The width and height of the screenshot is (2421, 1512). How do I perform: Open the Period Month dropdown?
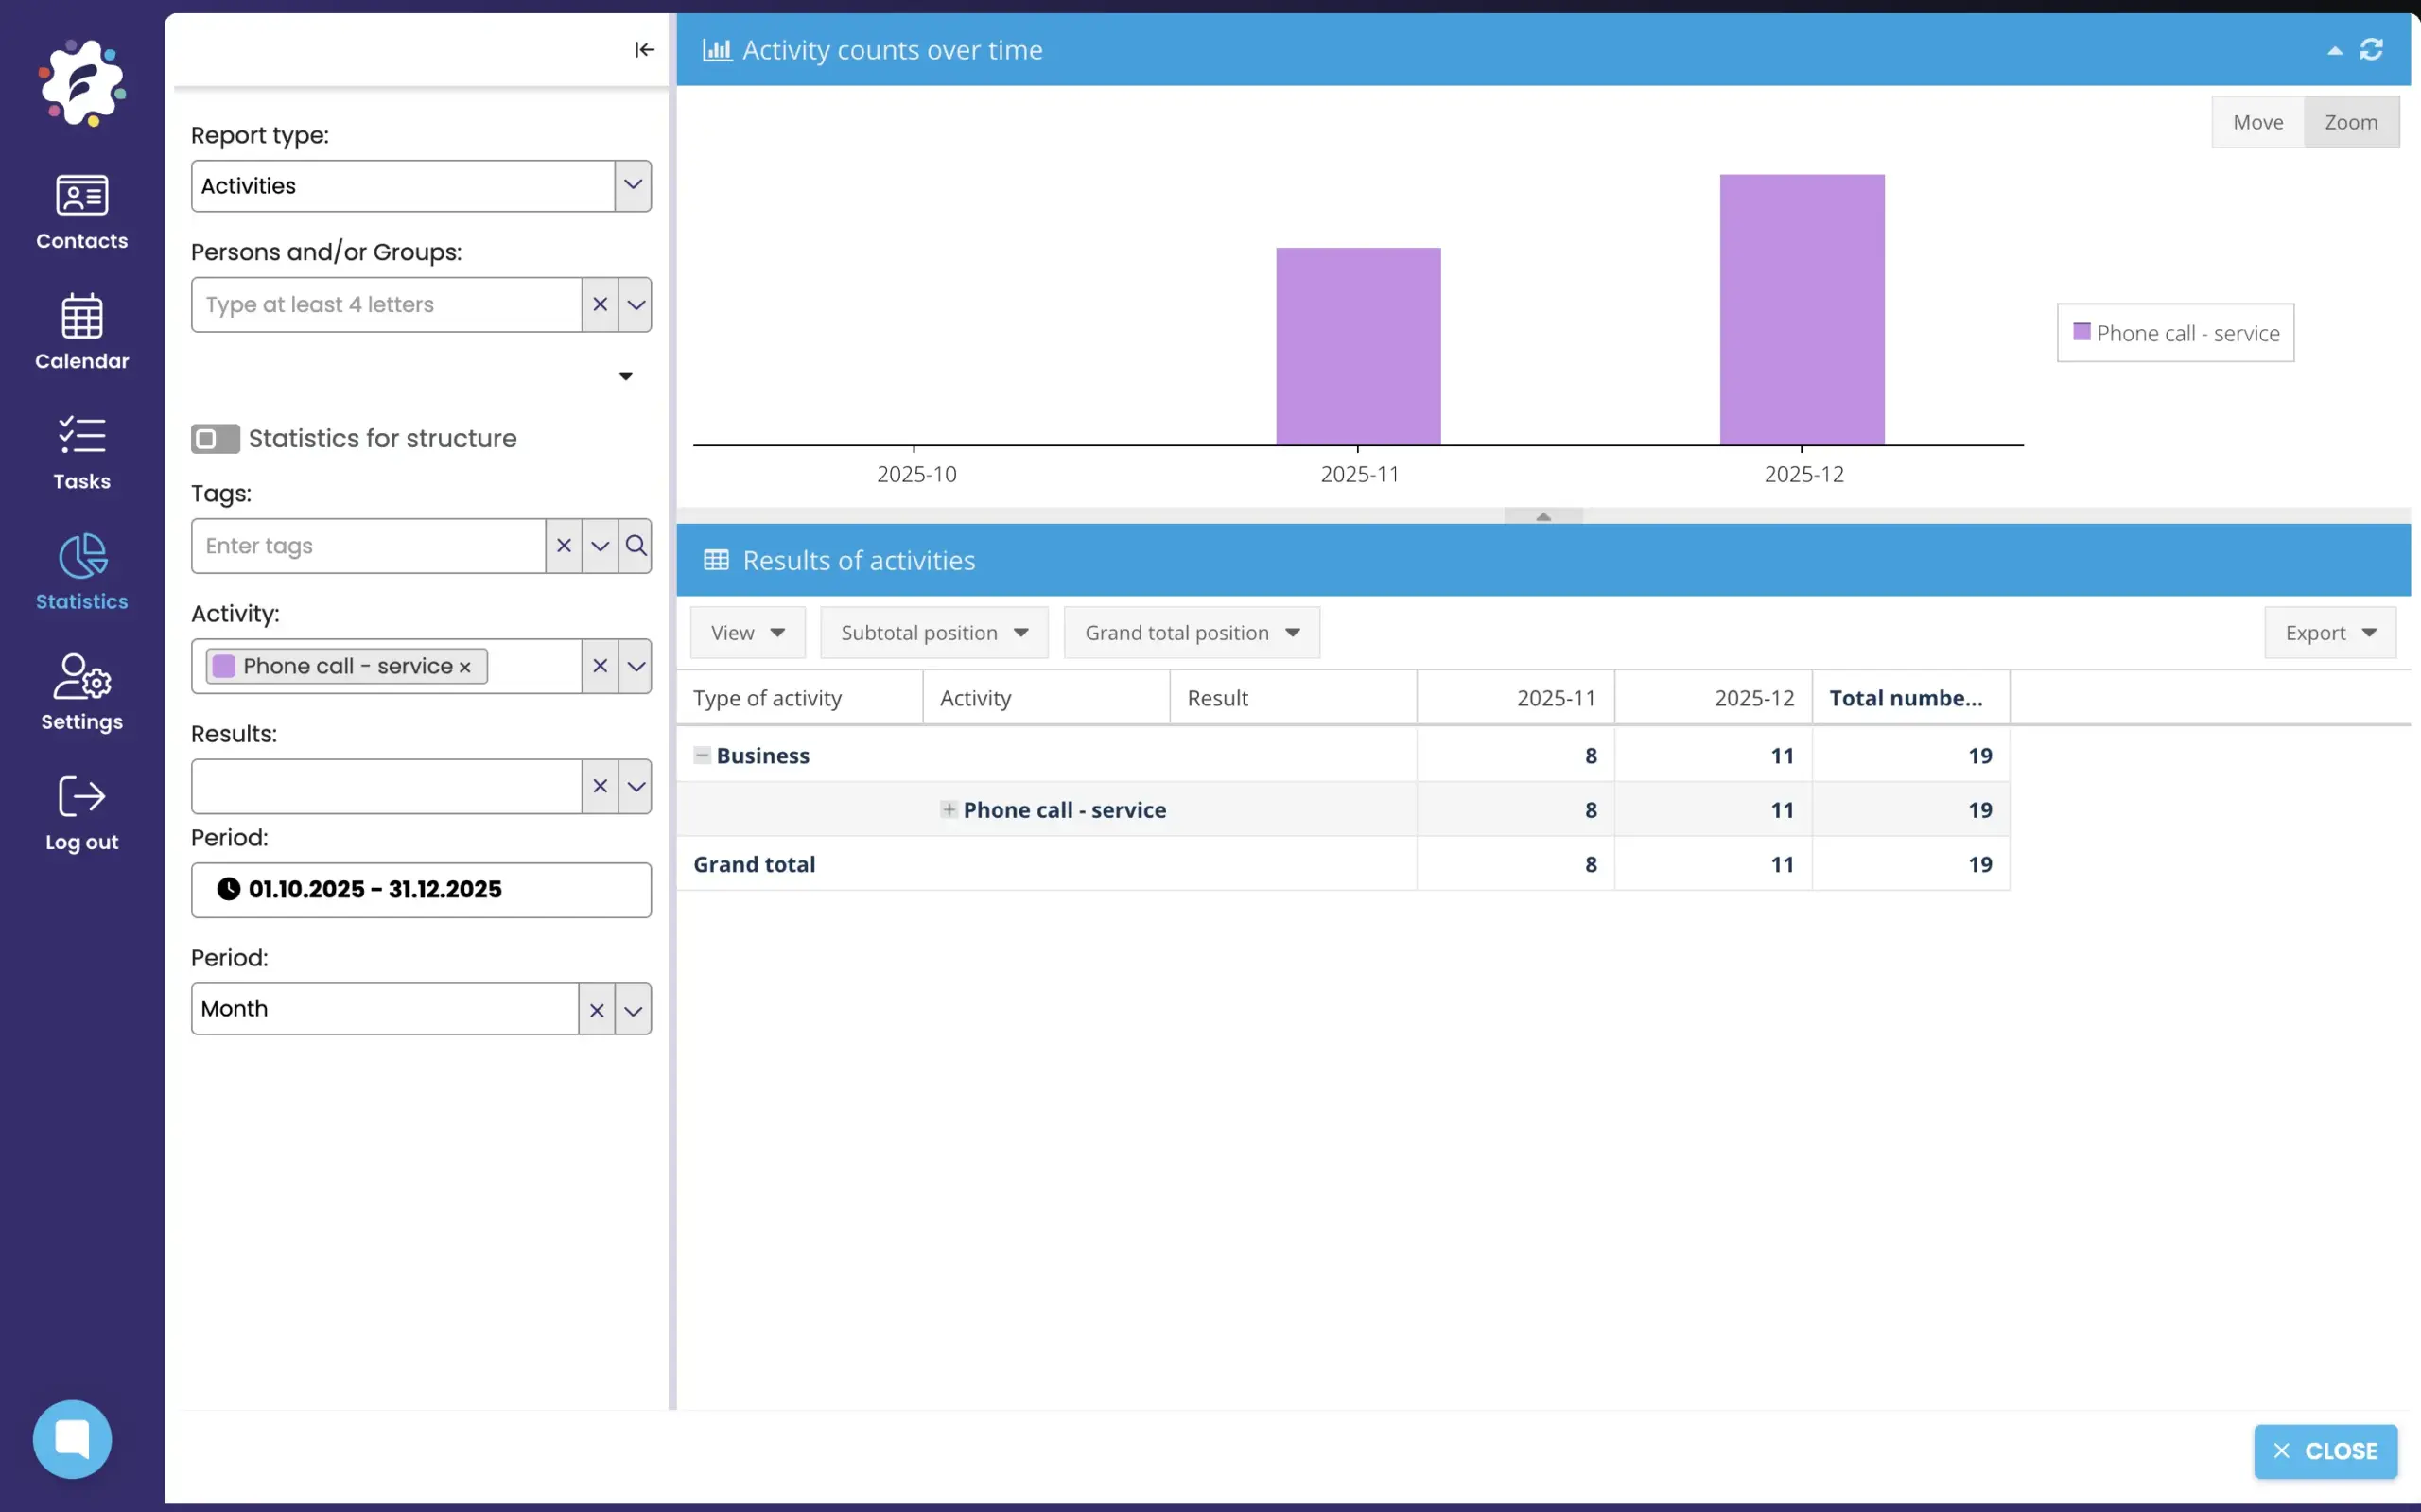[633, 1009]
